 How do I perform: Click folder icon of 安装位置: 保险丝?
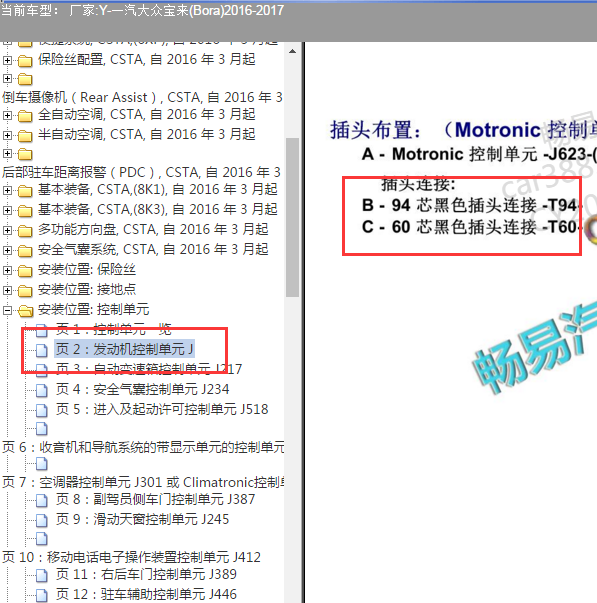pos(25,271)
